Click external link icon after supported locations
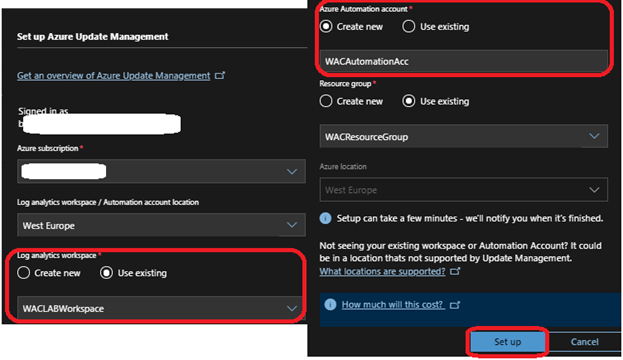Viewport: 623px width, 360px height. [x=455, y=271]
